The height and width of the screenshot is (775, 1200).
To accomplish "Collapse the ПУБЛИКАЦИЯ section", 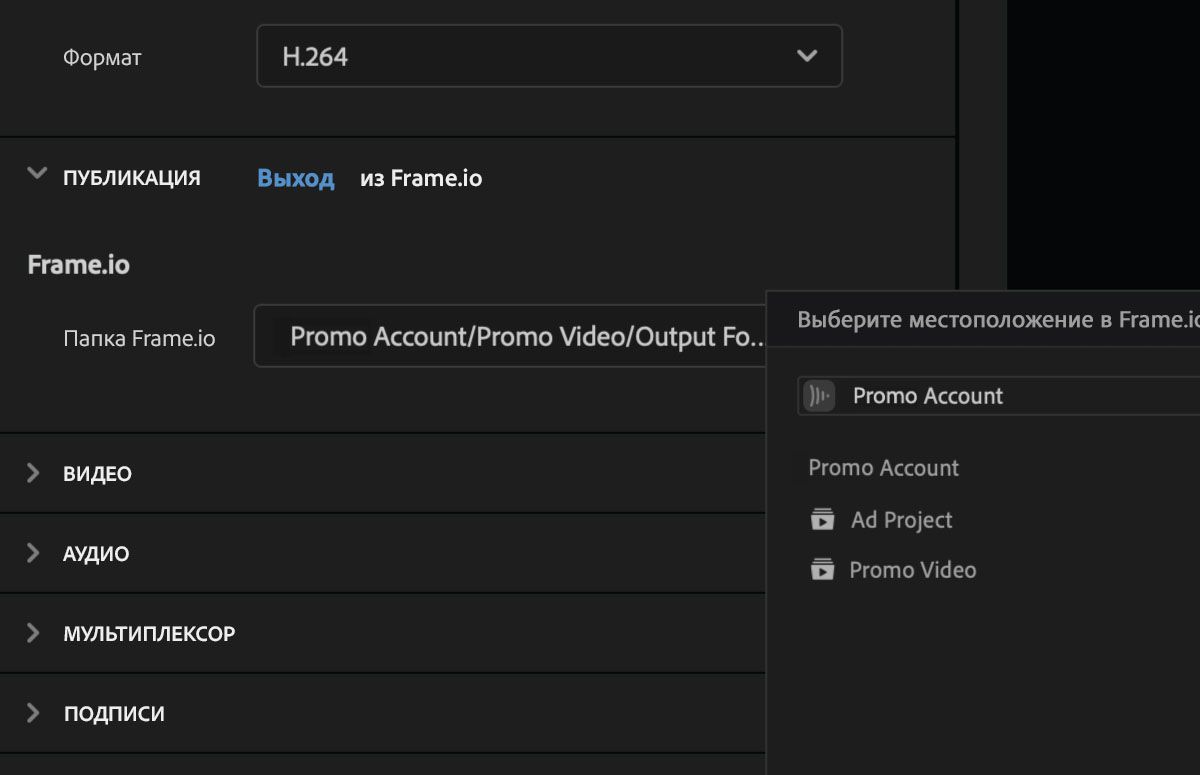I will [37, 175].
